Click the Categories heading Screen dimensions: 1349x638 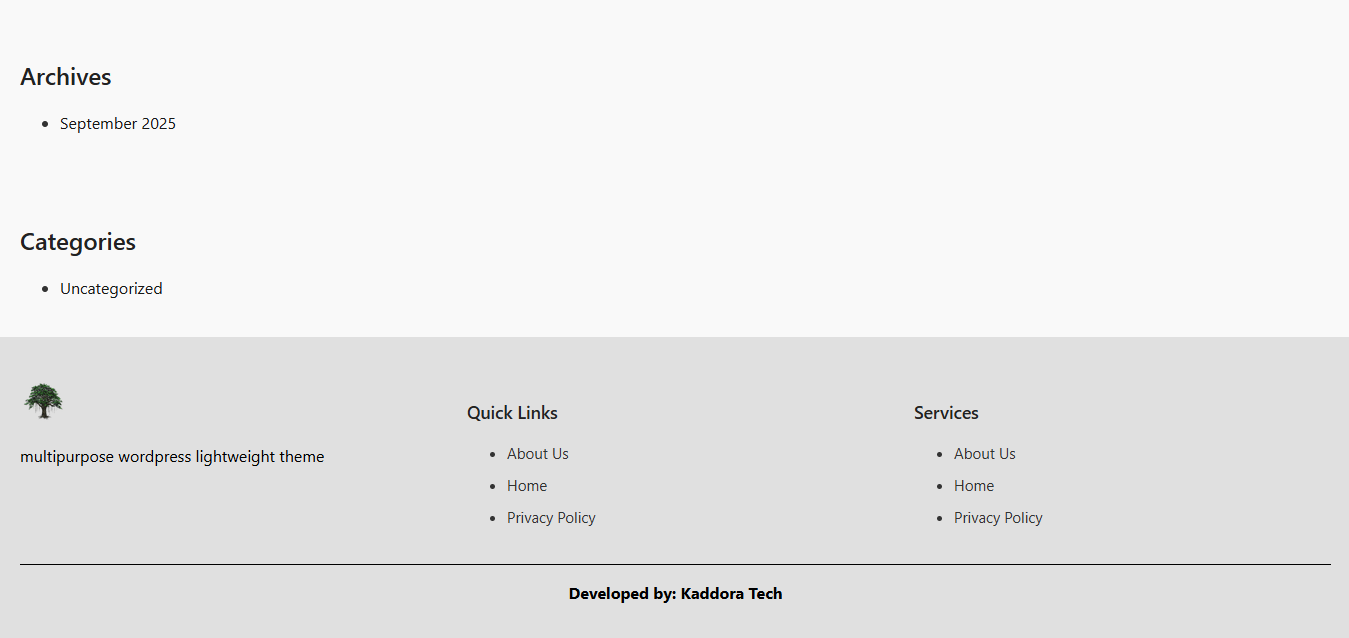click(x=78, y=242)
